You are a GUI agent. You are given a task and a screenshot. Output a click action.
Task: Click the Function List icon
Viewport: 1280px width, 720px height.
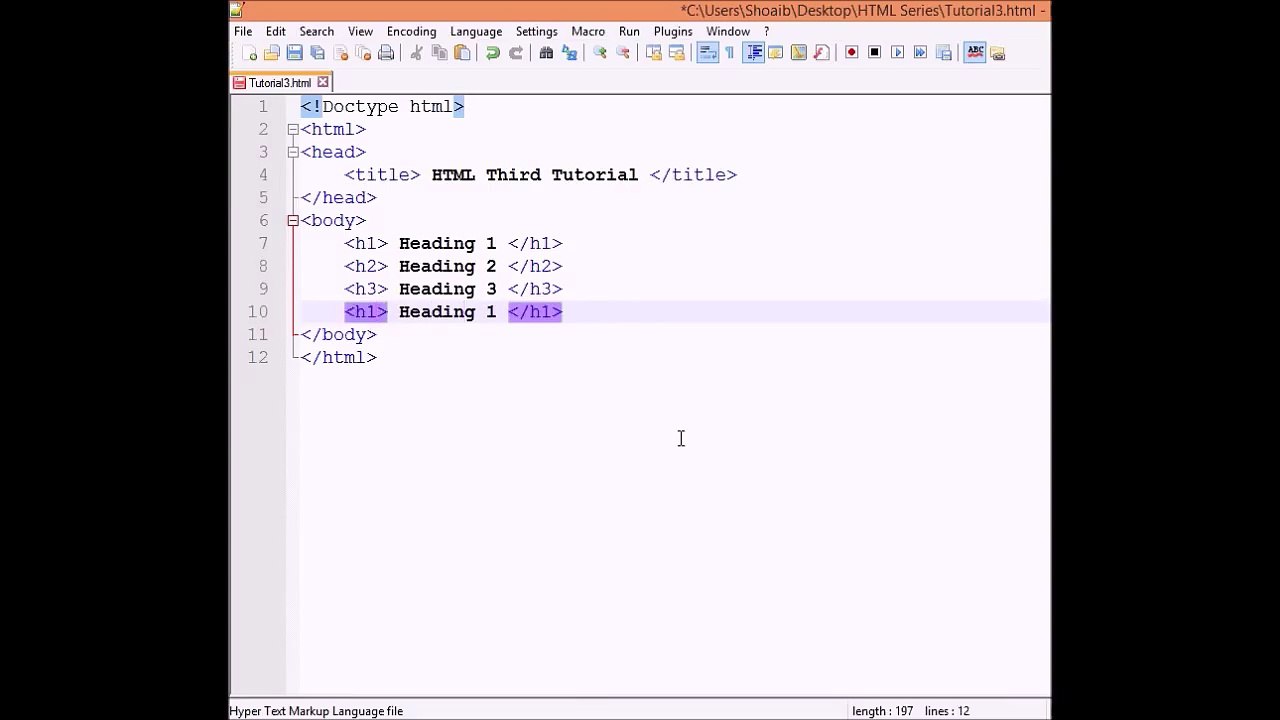(x=821, y=53)
